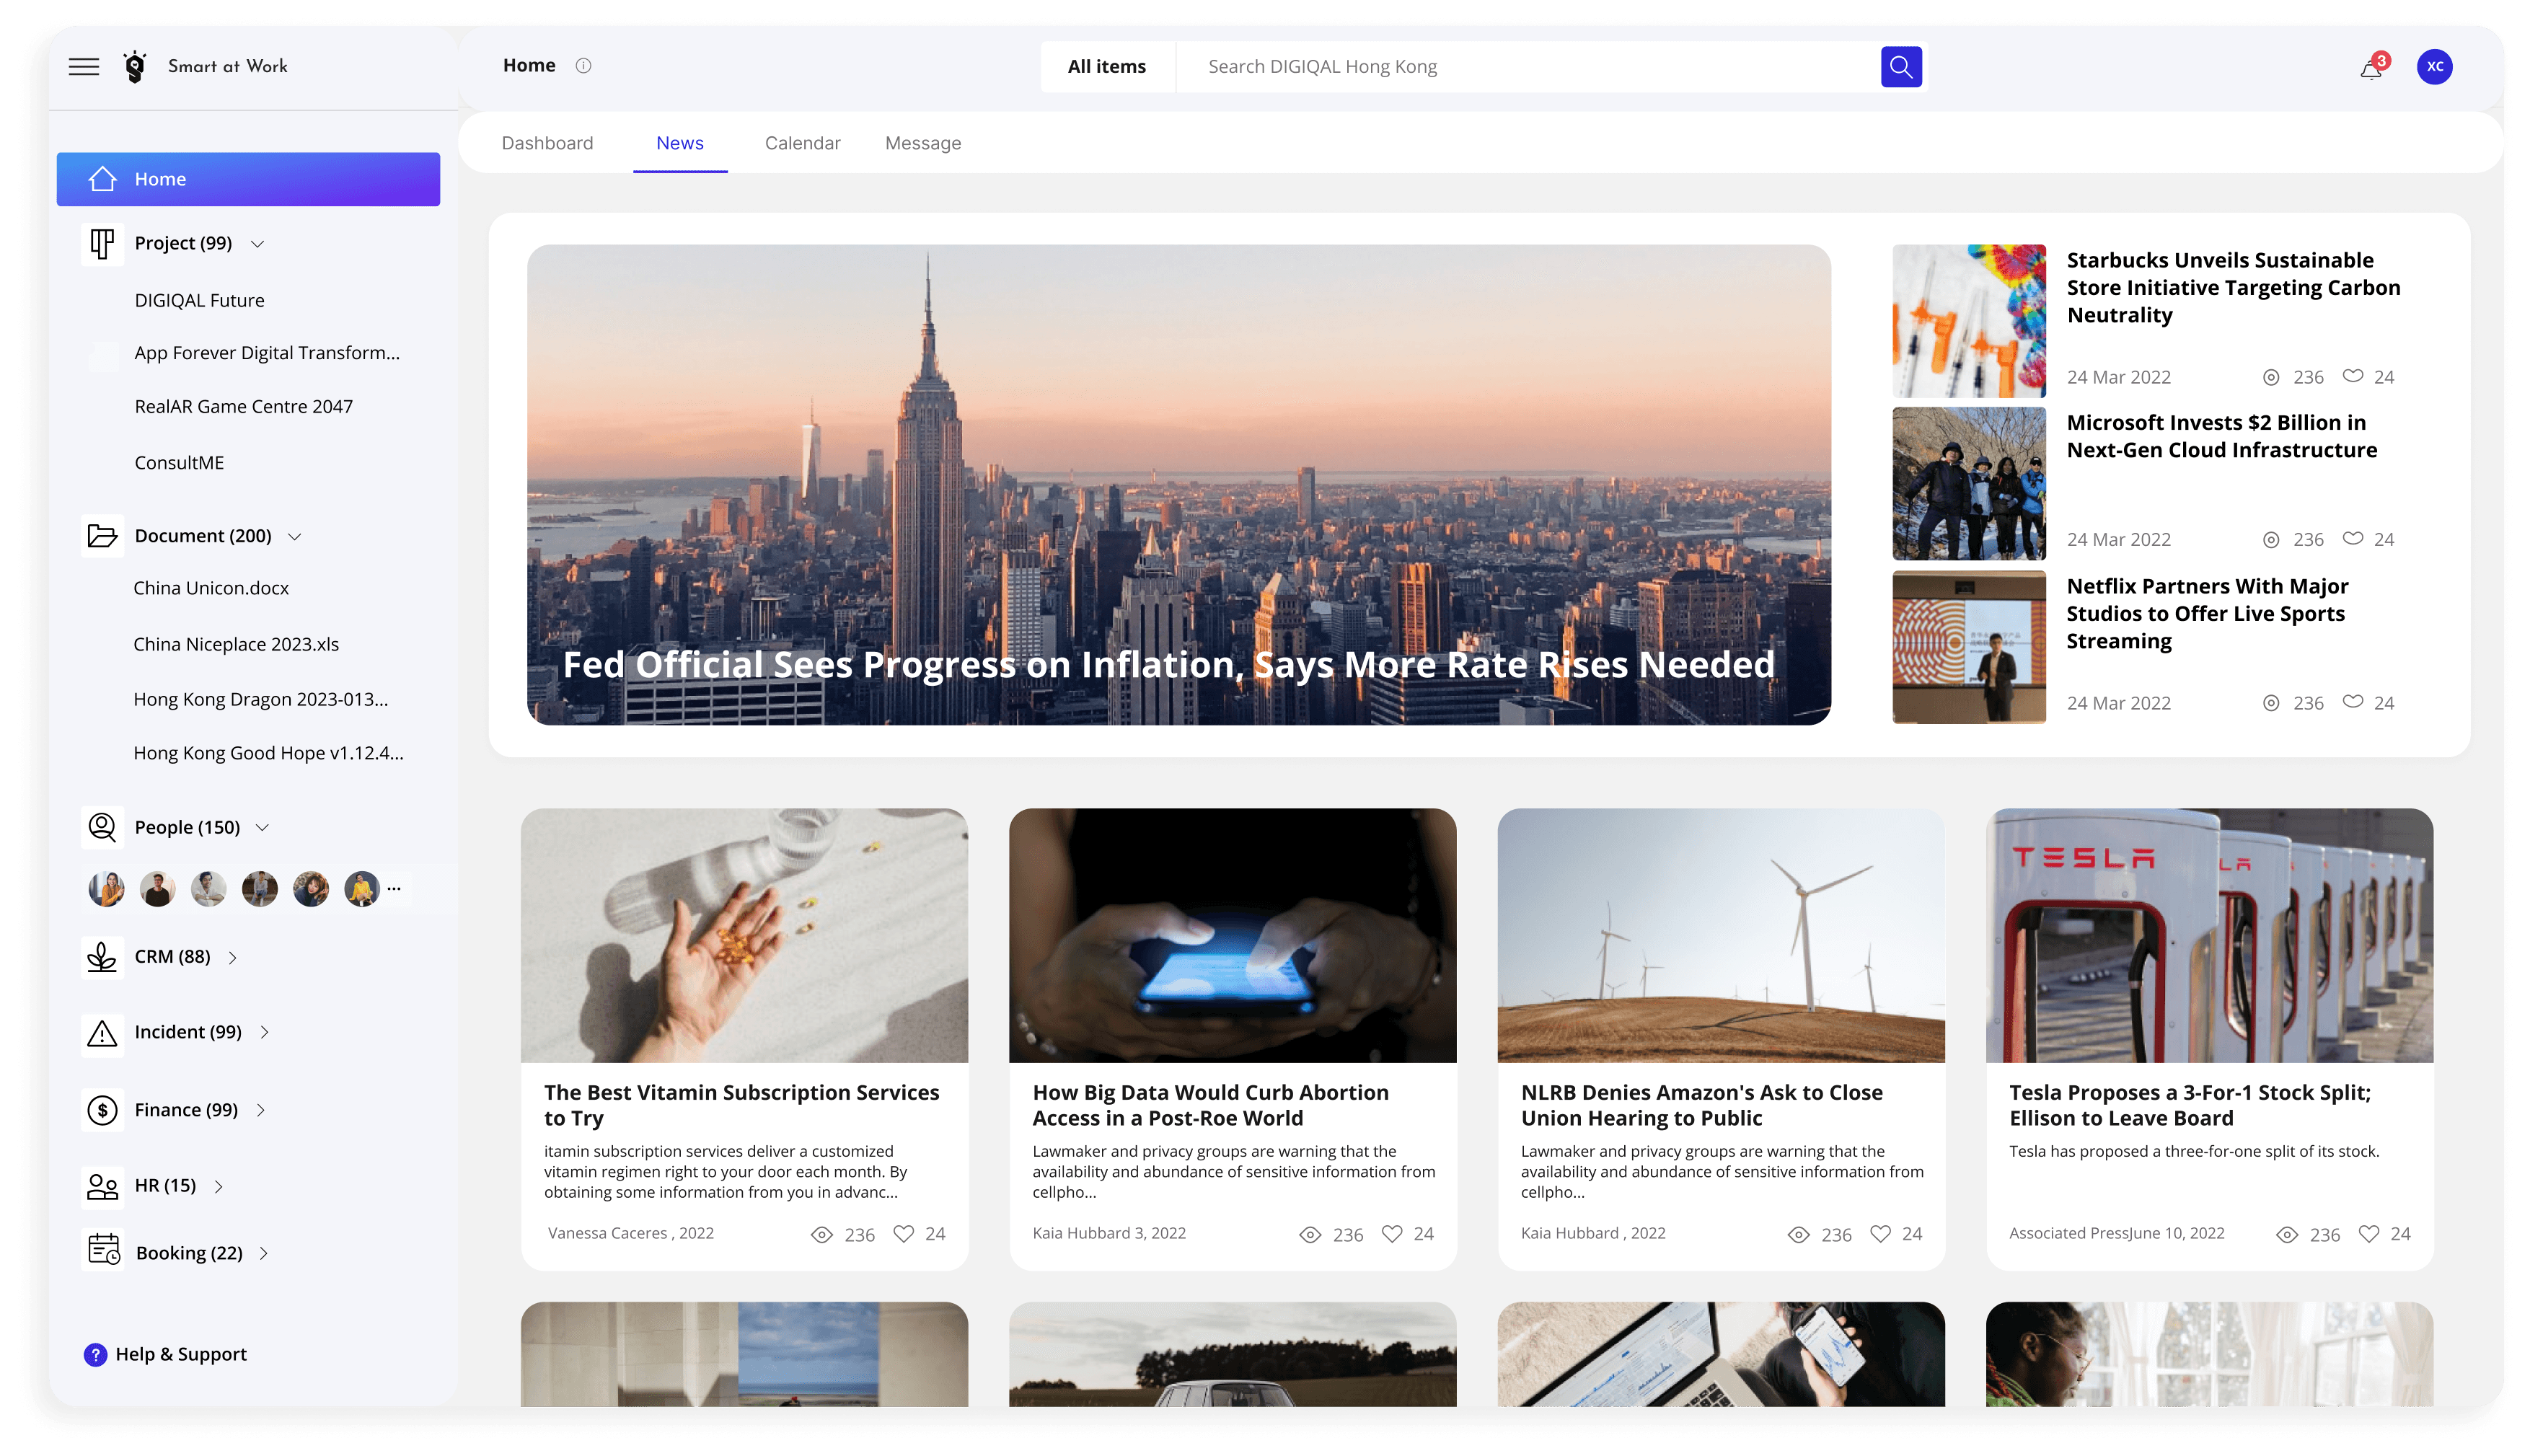The image size is (2530, 1456).
Task: Collapse the Project (99) section
Action: pyautogui.click(x=258, y=244)
